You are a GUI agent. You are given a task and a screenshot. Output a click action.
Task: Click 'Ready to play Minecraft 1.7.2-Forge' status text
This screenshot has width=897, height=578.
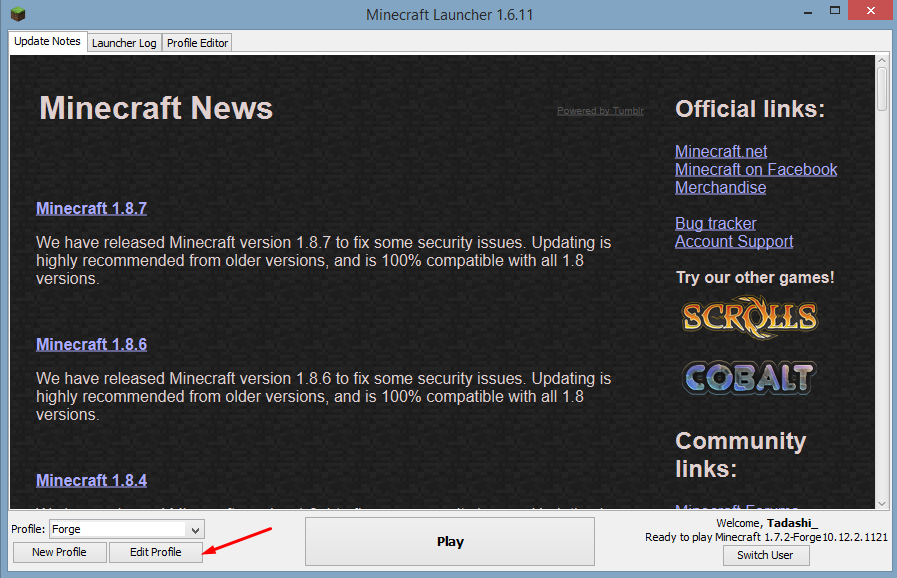(767, 537)
